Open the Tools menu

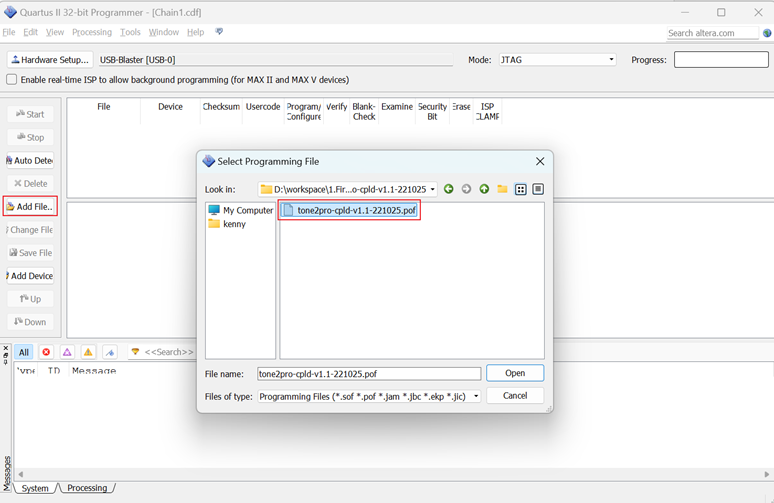(130, 32)
